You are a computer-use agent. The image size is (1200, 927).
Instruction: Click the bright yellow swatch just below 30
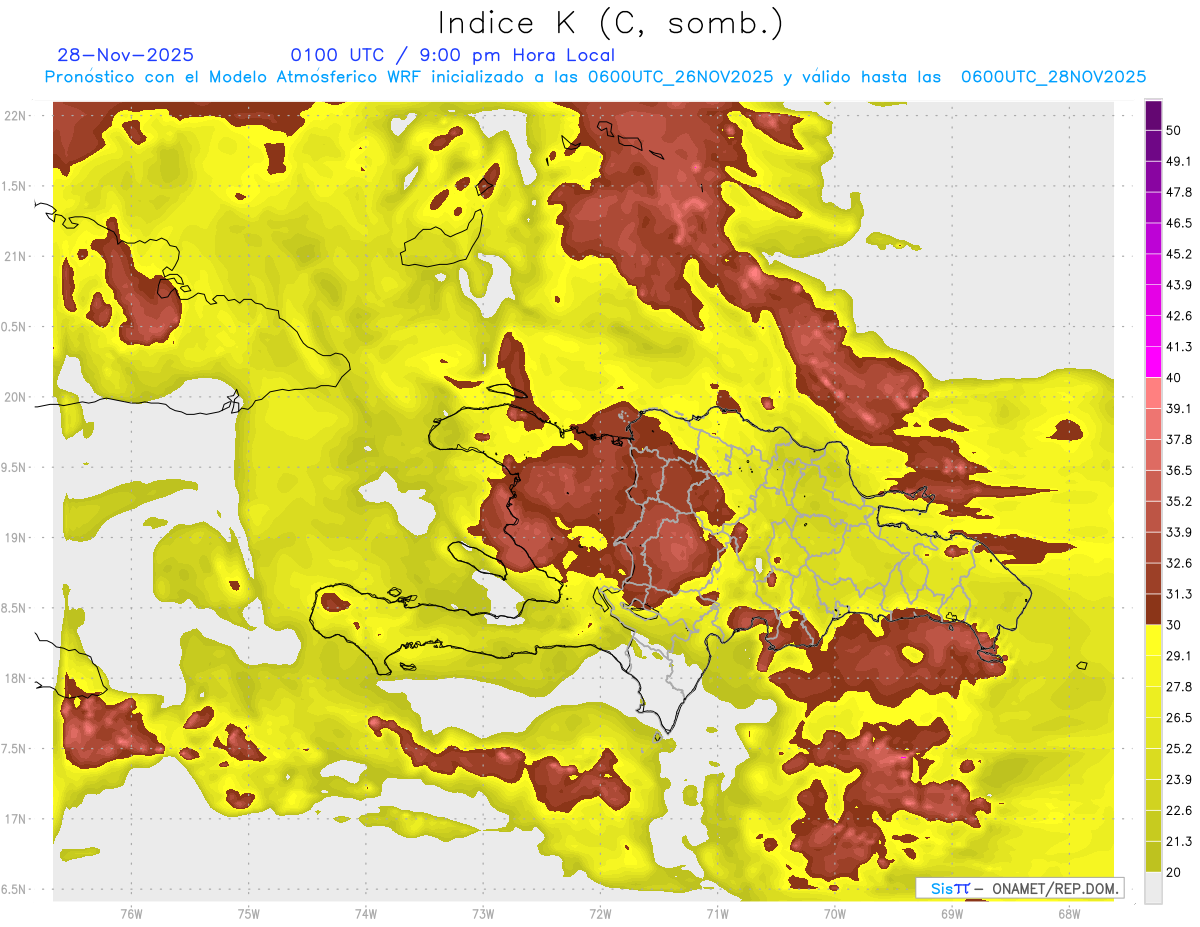coord(1153,640)
